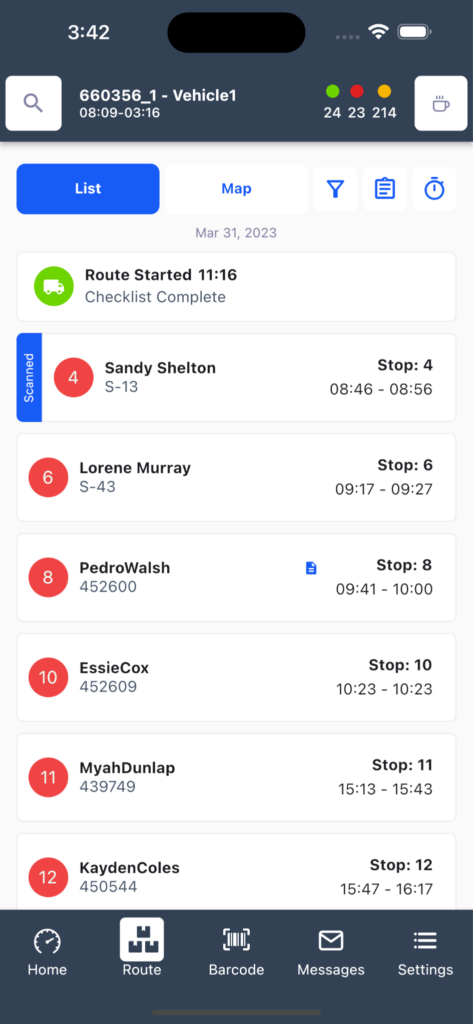Open EssieCox stop 10 entry
The image size is (473, 1024).
236,677
